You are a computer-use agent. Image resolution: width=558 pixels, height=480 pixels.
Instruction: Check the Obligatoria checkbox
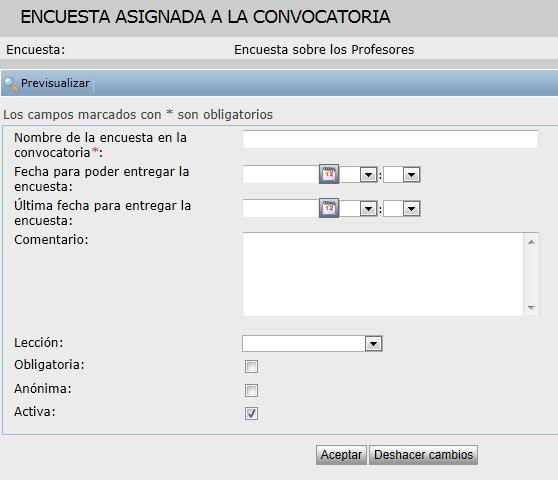click(x=251, y=366)
